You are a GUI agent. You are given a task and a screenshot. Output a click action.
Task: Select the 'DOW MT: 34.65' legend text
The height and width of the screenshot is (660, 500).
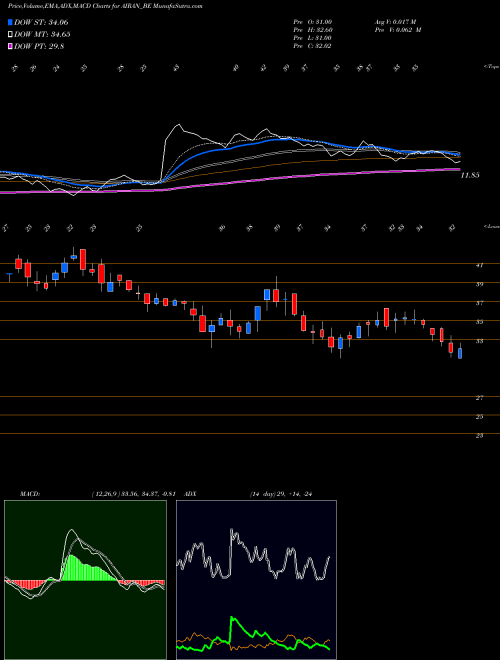pos(42,35)
